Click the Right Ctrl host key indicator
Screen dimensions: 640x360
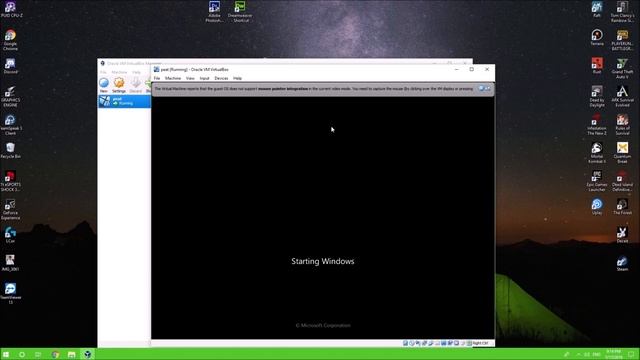click(x=480, y=343)
